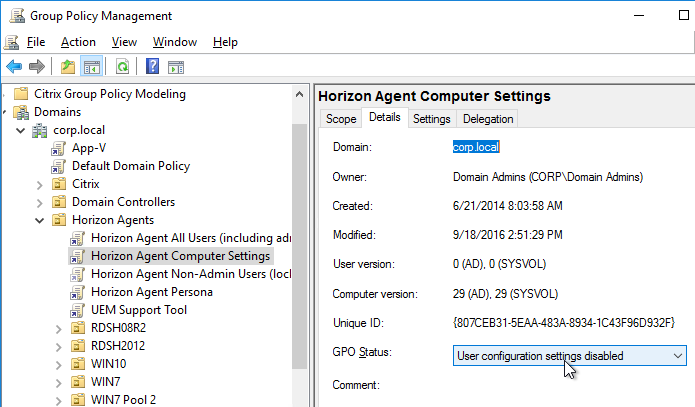The height and width of the screenshot is (407, 695).
Task: Toggle the Show/Hide Console Tree icon
Action: click(92, 67)
